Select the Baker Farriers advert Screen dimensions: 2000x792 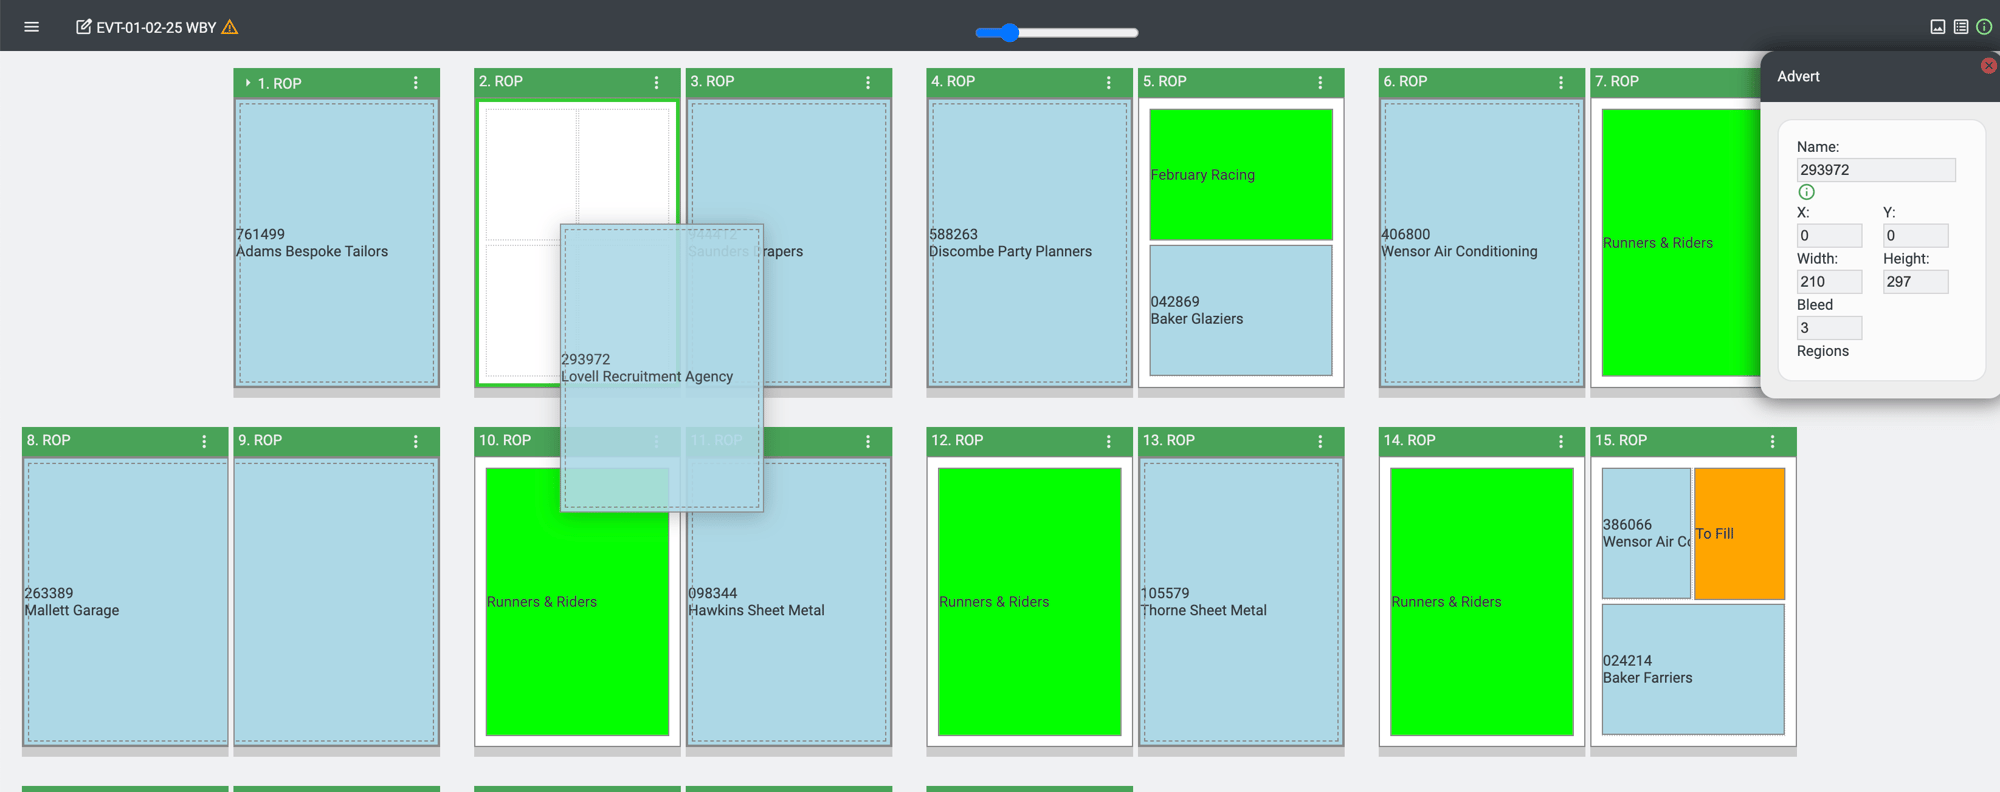pos(1693,669)
